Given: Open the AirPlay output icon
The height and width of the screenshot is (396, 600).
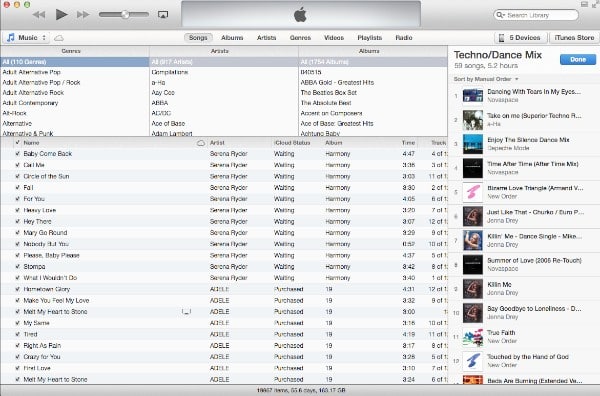Looking at the screenshot, I should 163,15.
